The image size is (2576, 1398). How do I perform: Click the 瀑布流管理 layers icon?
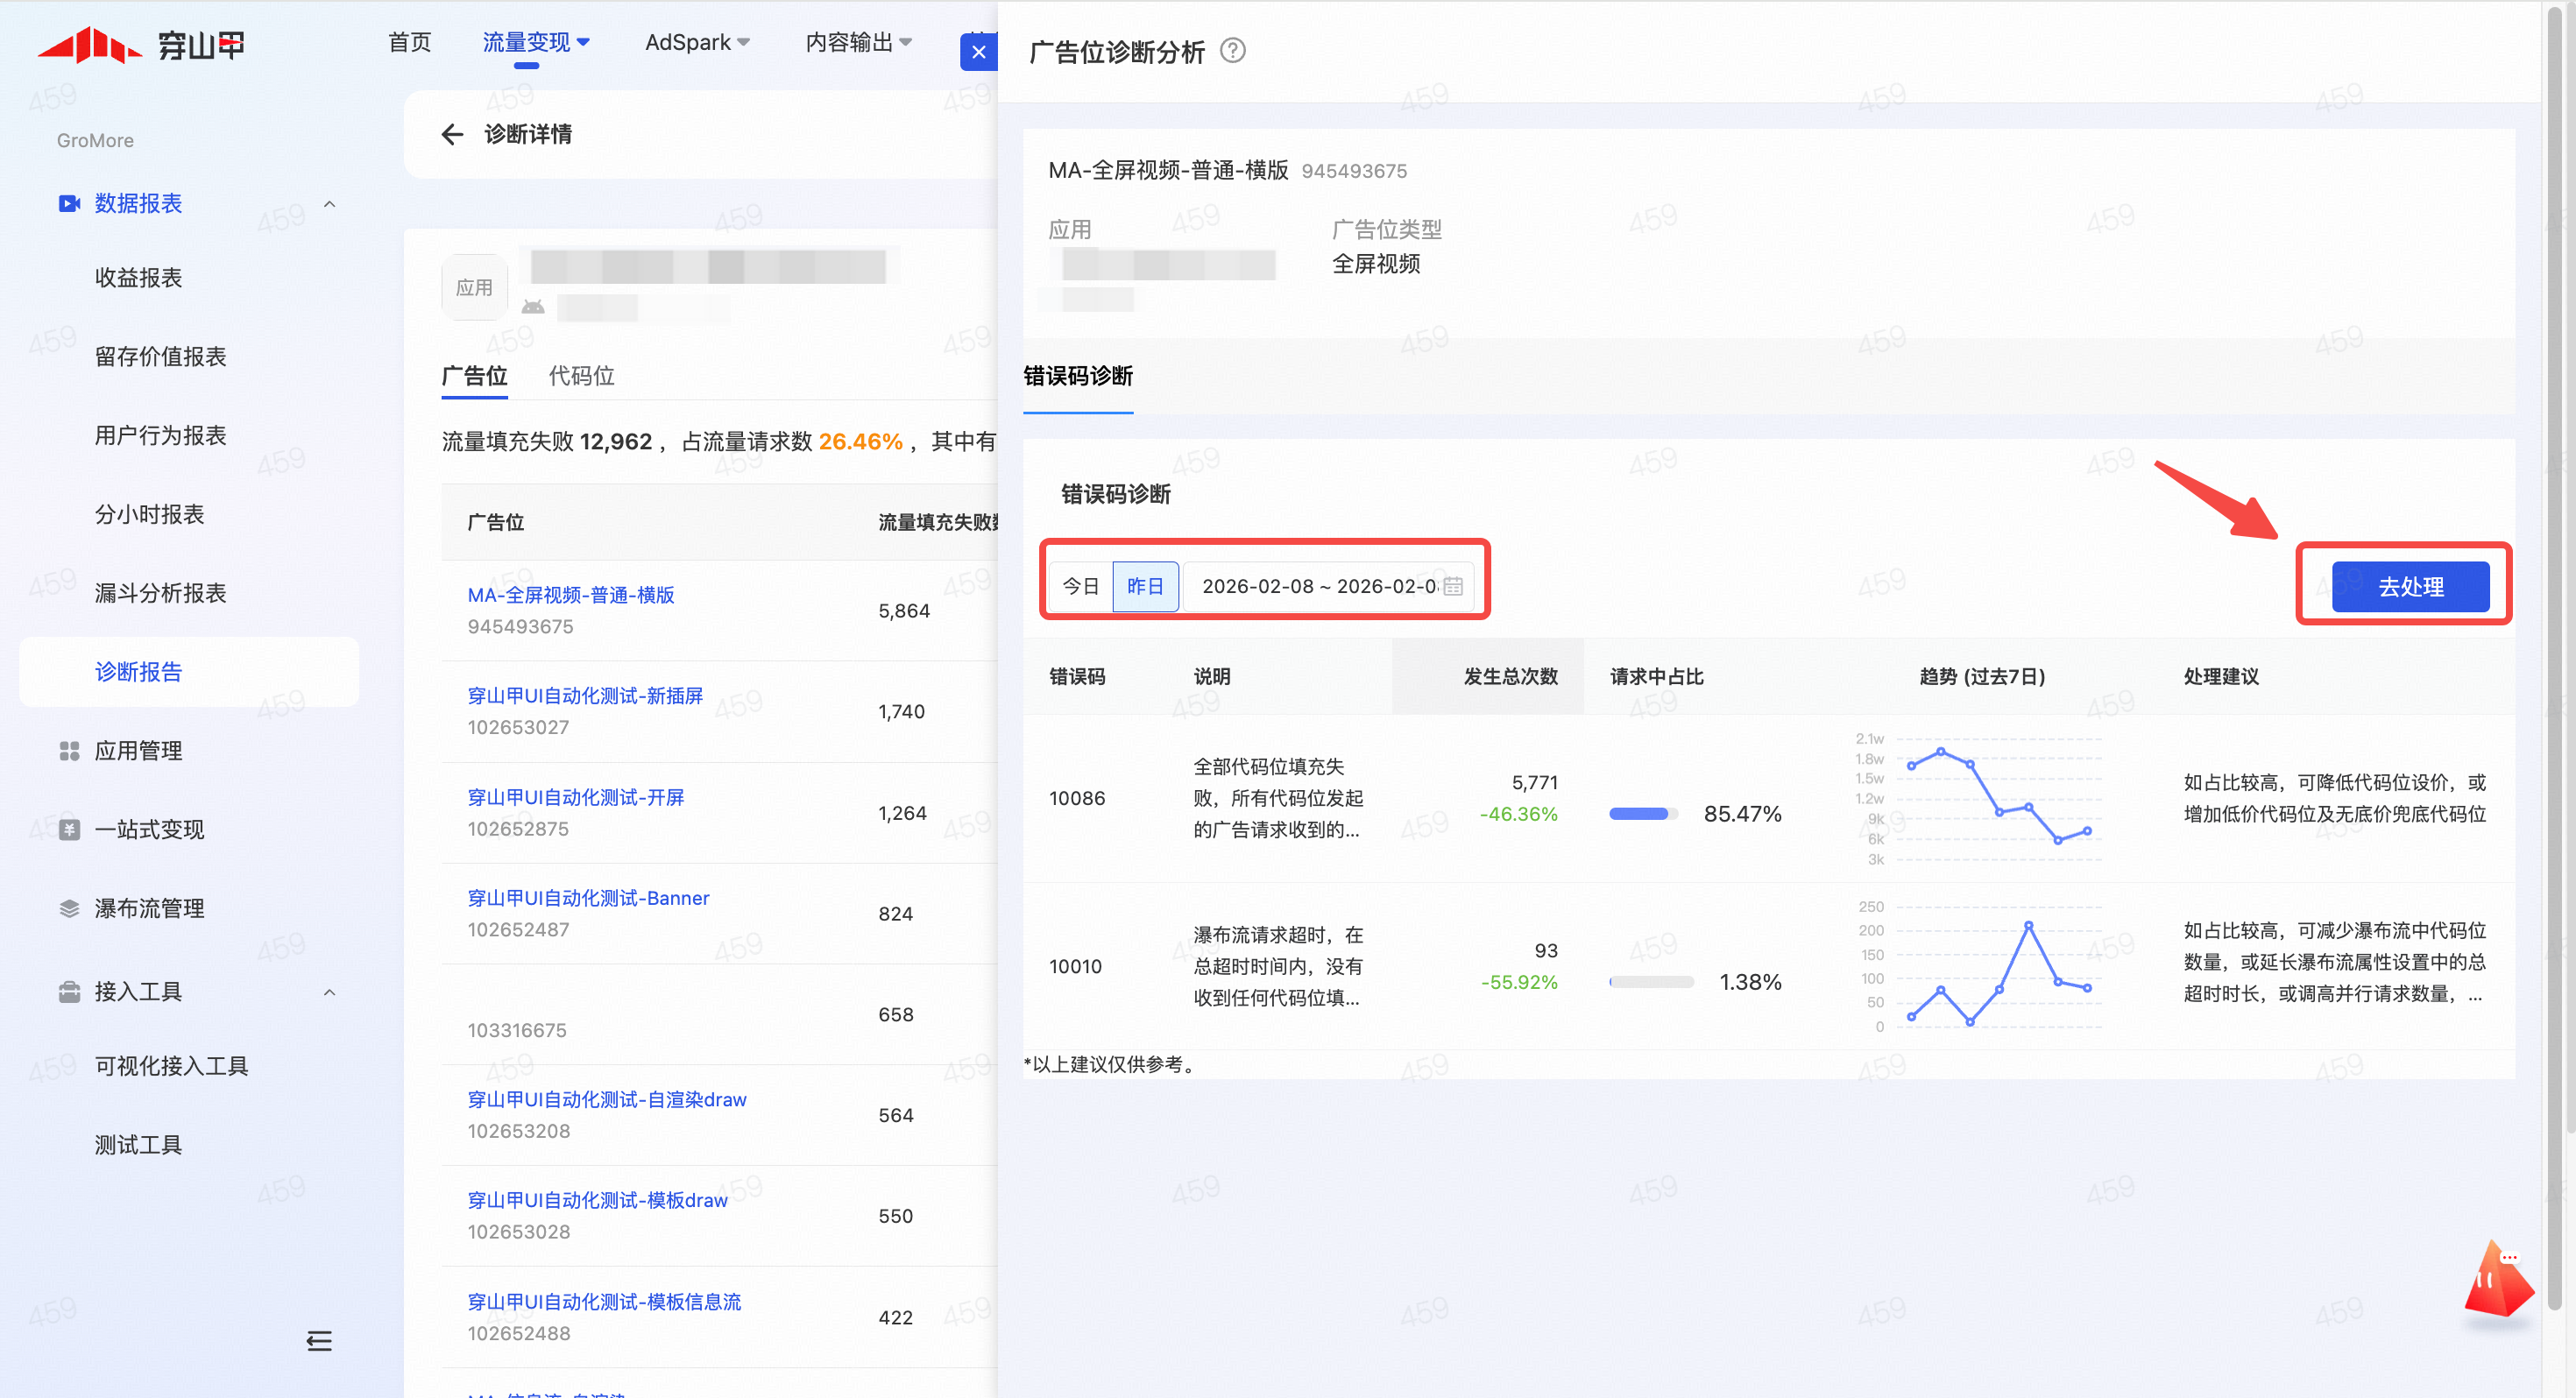coord(69,908)
